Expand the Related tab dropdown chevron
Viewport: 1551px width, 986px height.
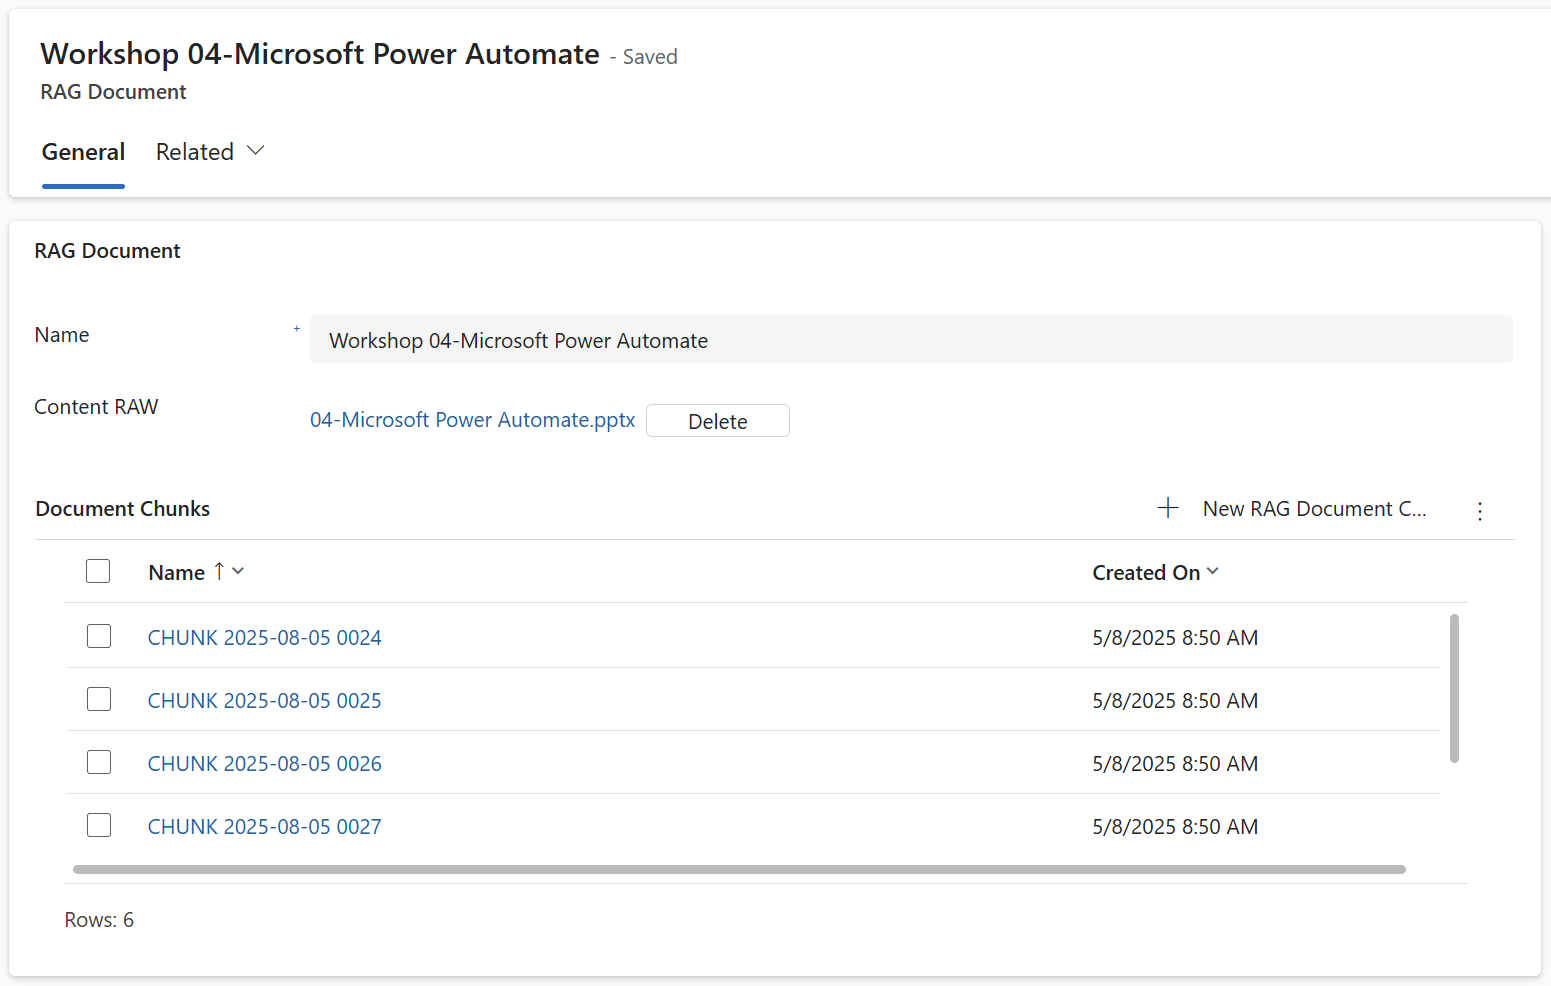[256, 151]
